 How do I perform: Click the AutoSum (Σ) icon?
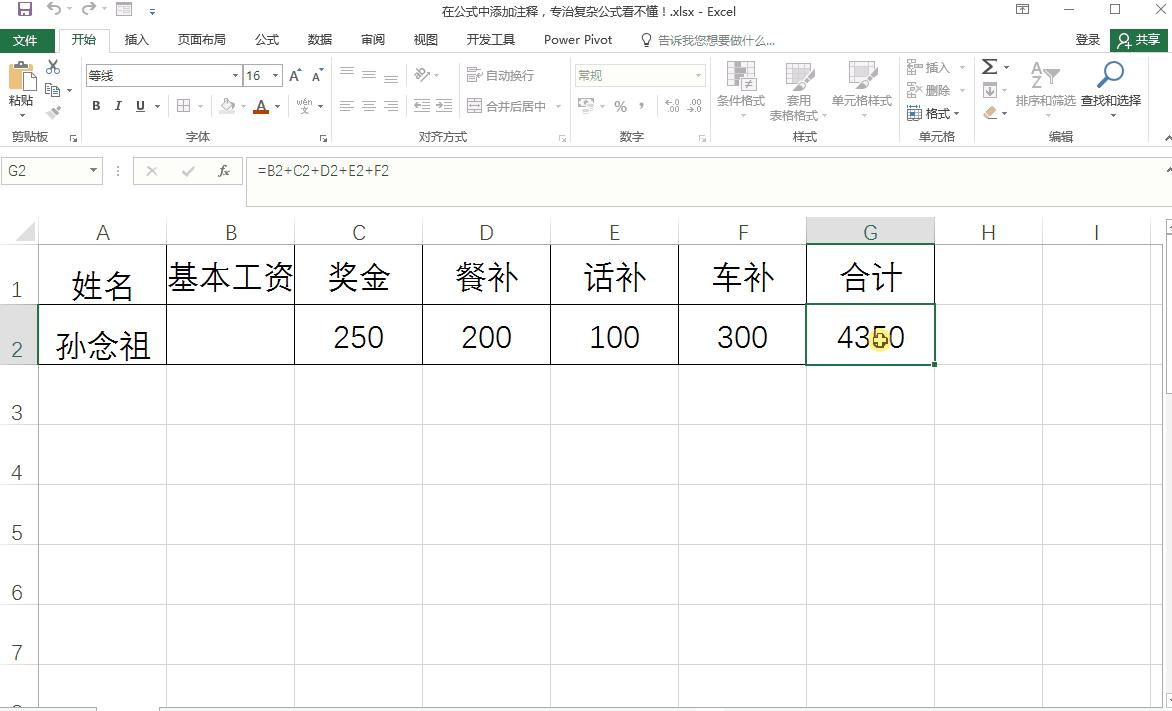pos(988,68)
